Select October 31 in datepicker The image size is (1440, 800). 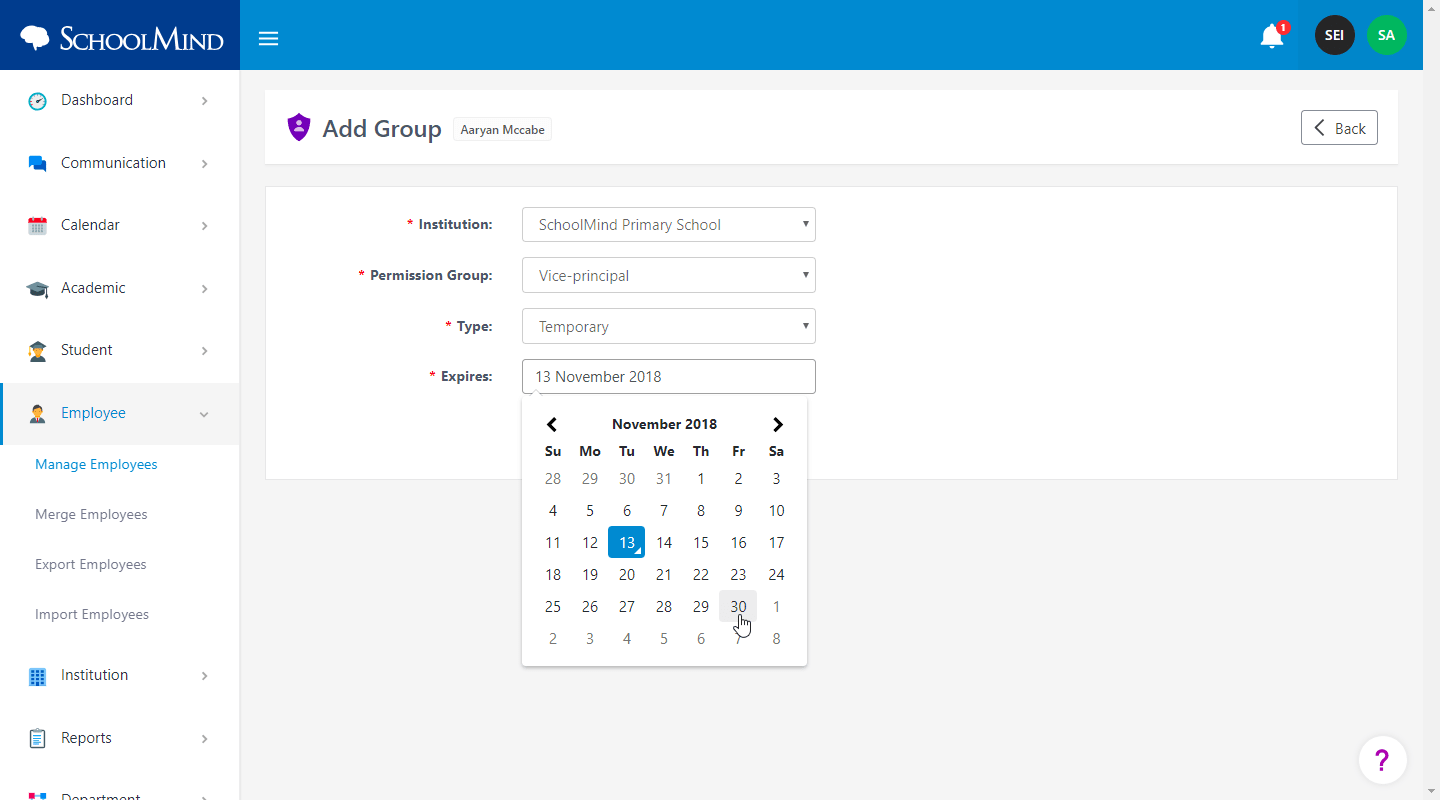(664, 478)
